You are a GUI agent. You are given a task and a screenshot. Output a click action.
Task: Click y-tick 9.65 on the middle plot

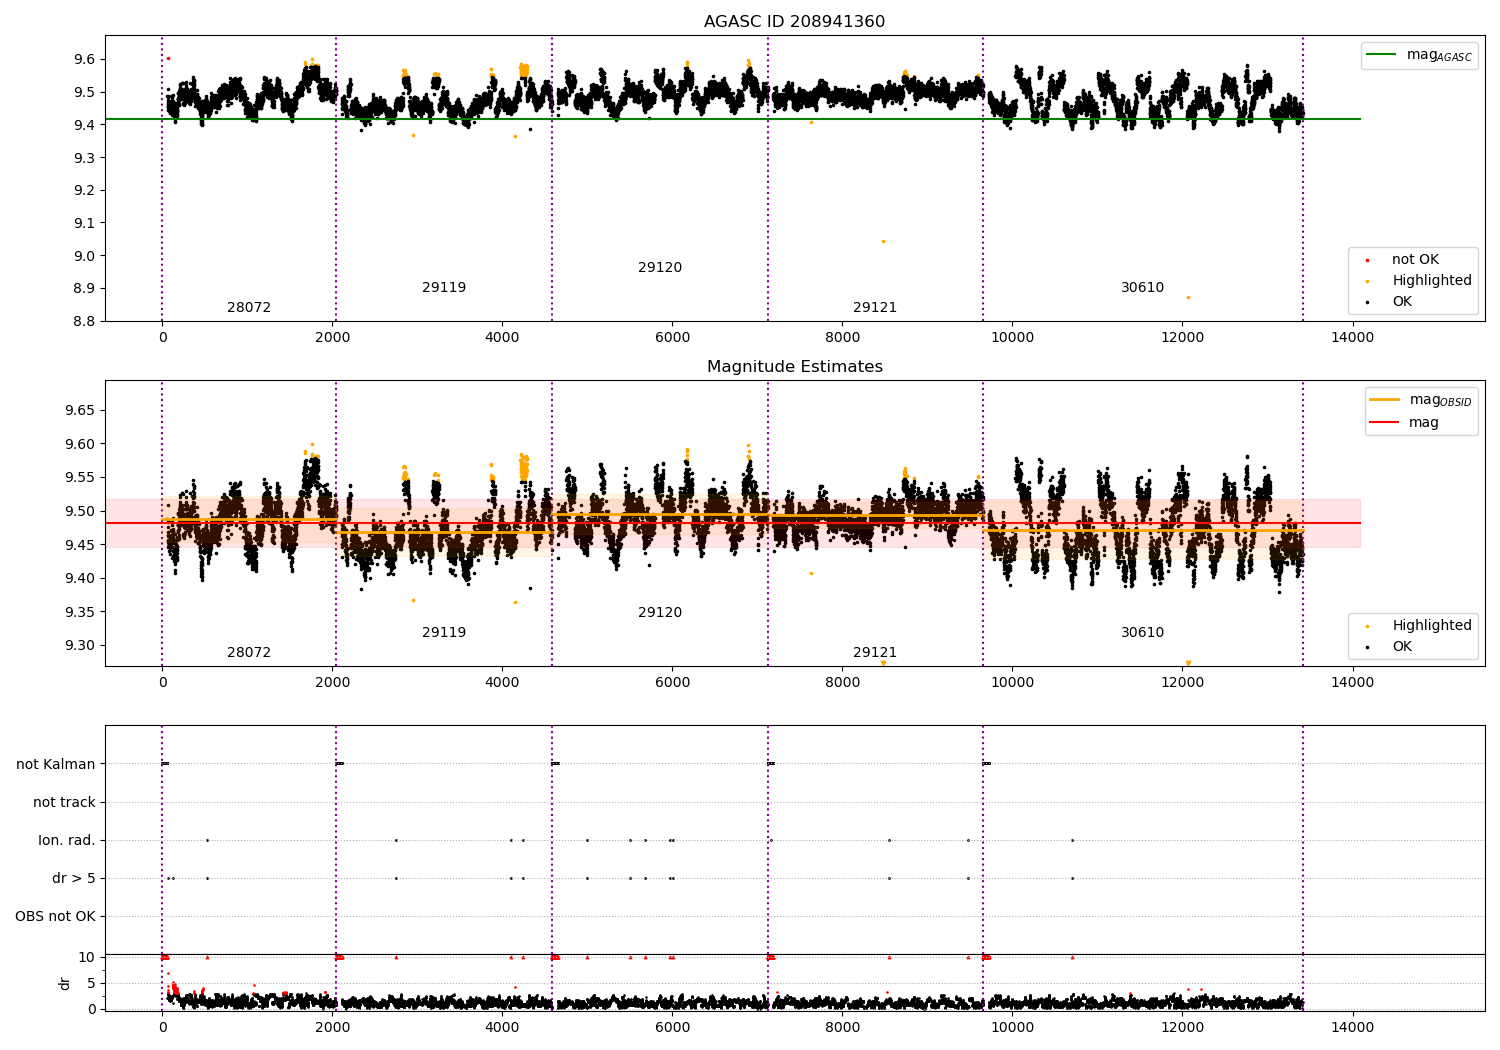pyautogui.click(x=80, y=411)
